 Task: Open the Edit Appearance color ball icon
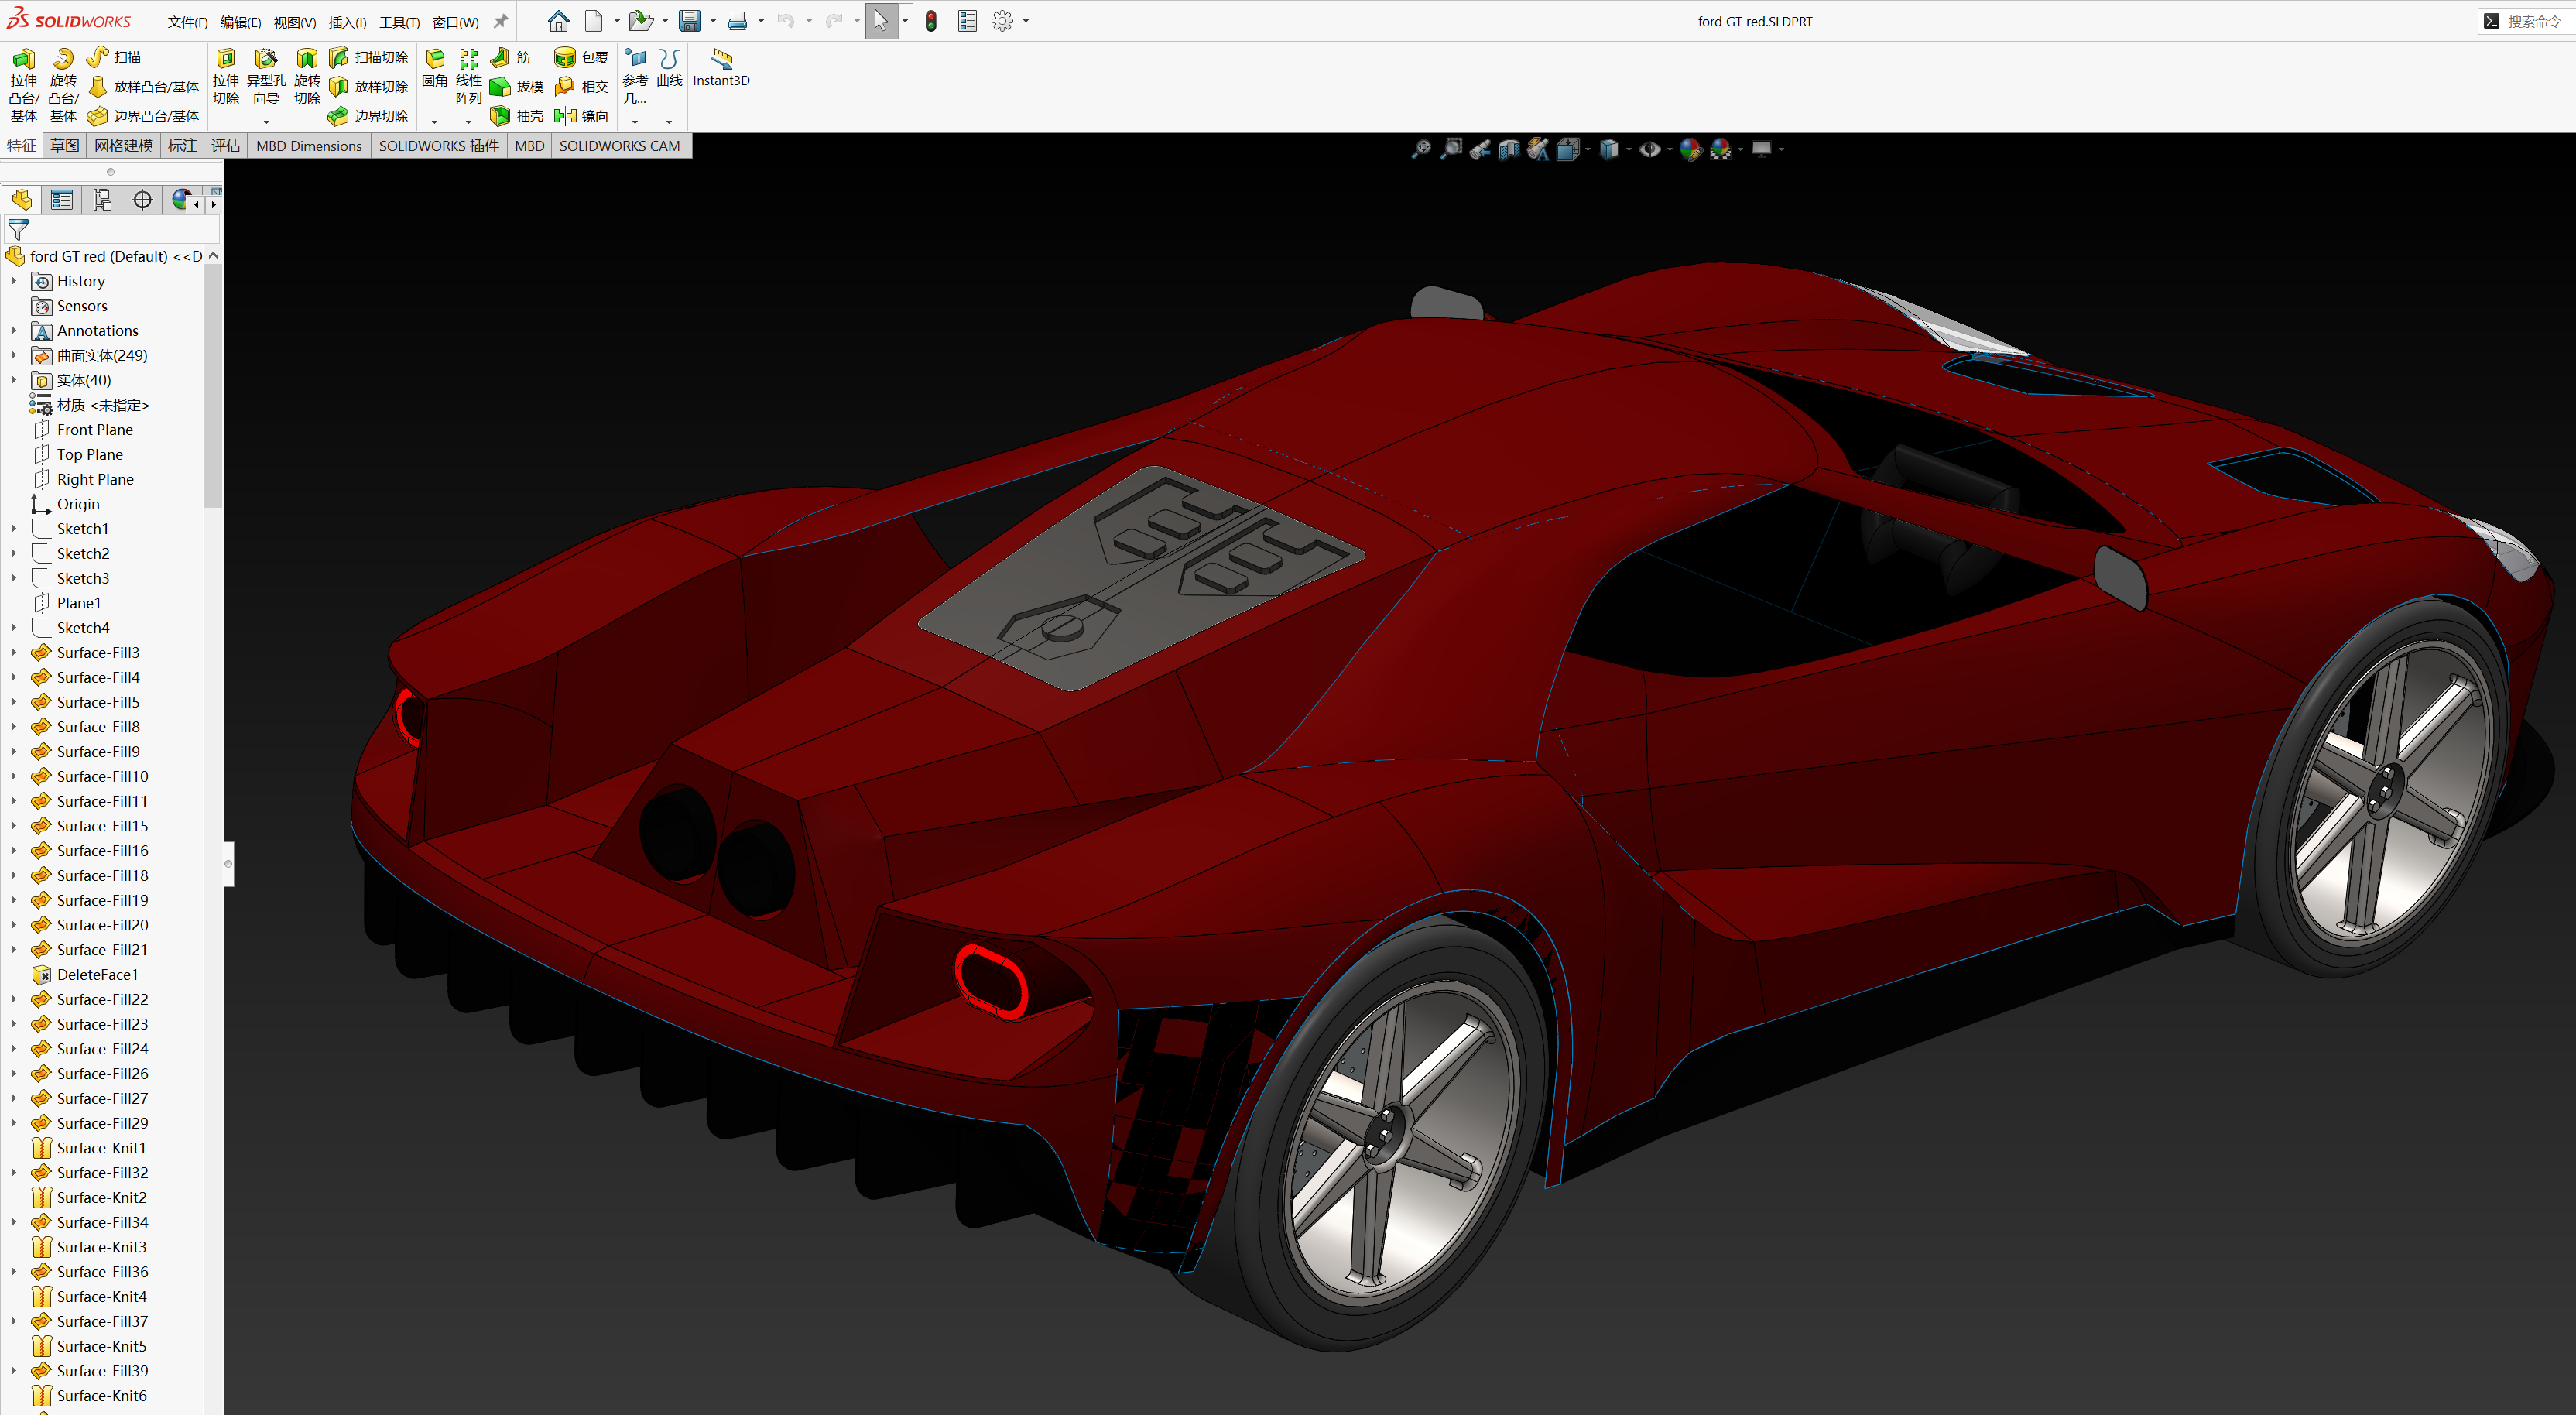1690,149
